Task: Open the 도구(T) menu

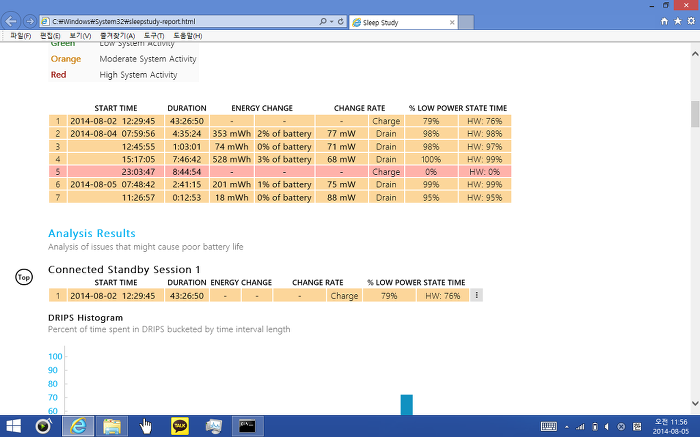Action: 154,36
